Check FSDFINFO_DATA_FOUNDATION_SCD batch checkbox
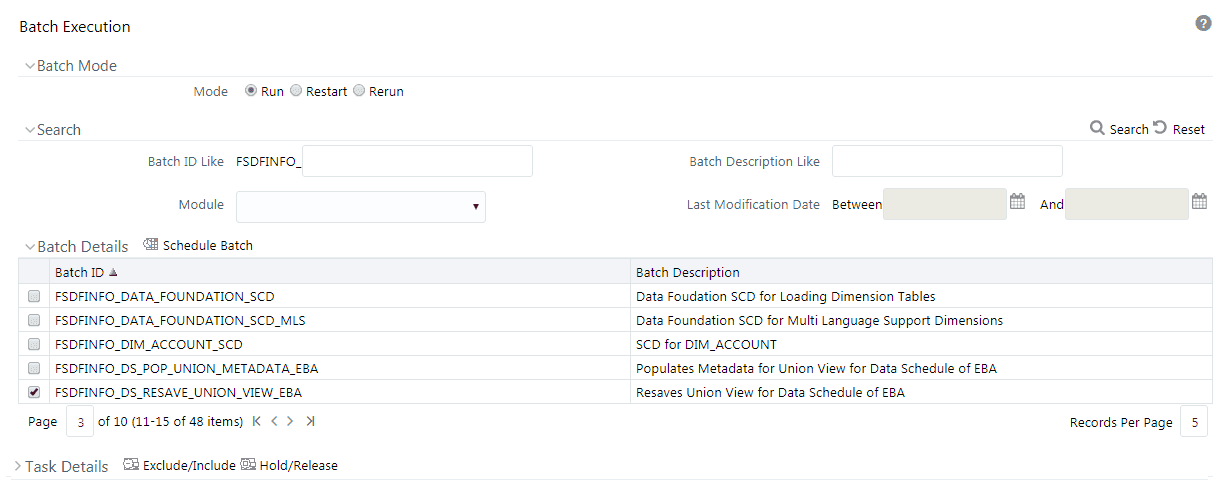Screen dimensions: 1219x482 tap(34, 296)
